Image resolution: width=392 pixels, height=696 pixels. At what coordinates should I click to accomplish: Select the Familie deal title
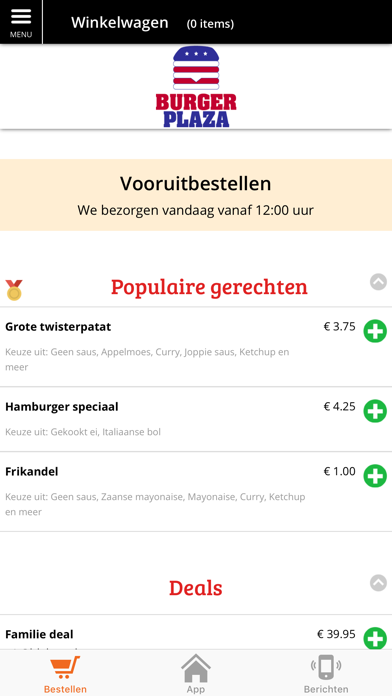click(x=40, y=634)
